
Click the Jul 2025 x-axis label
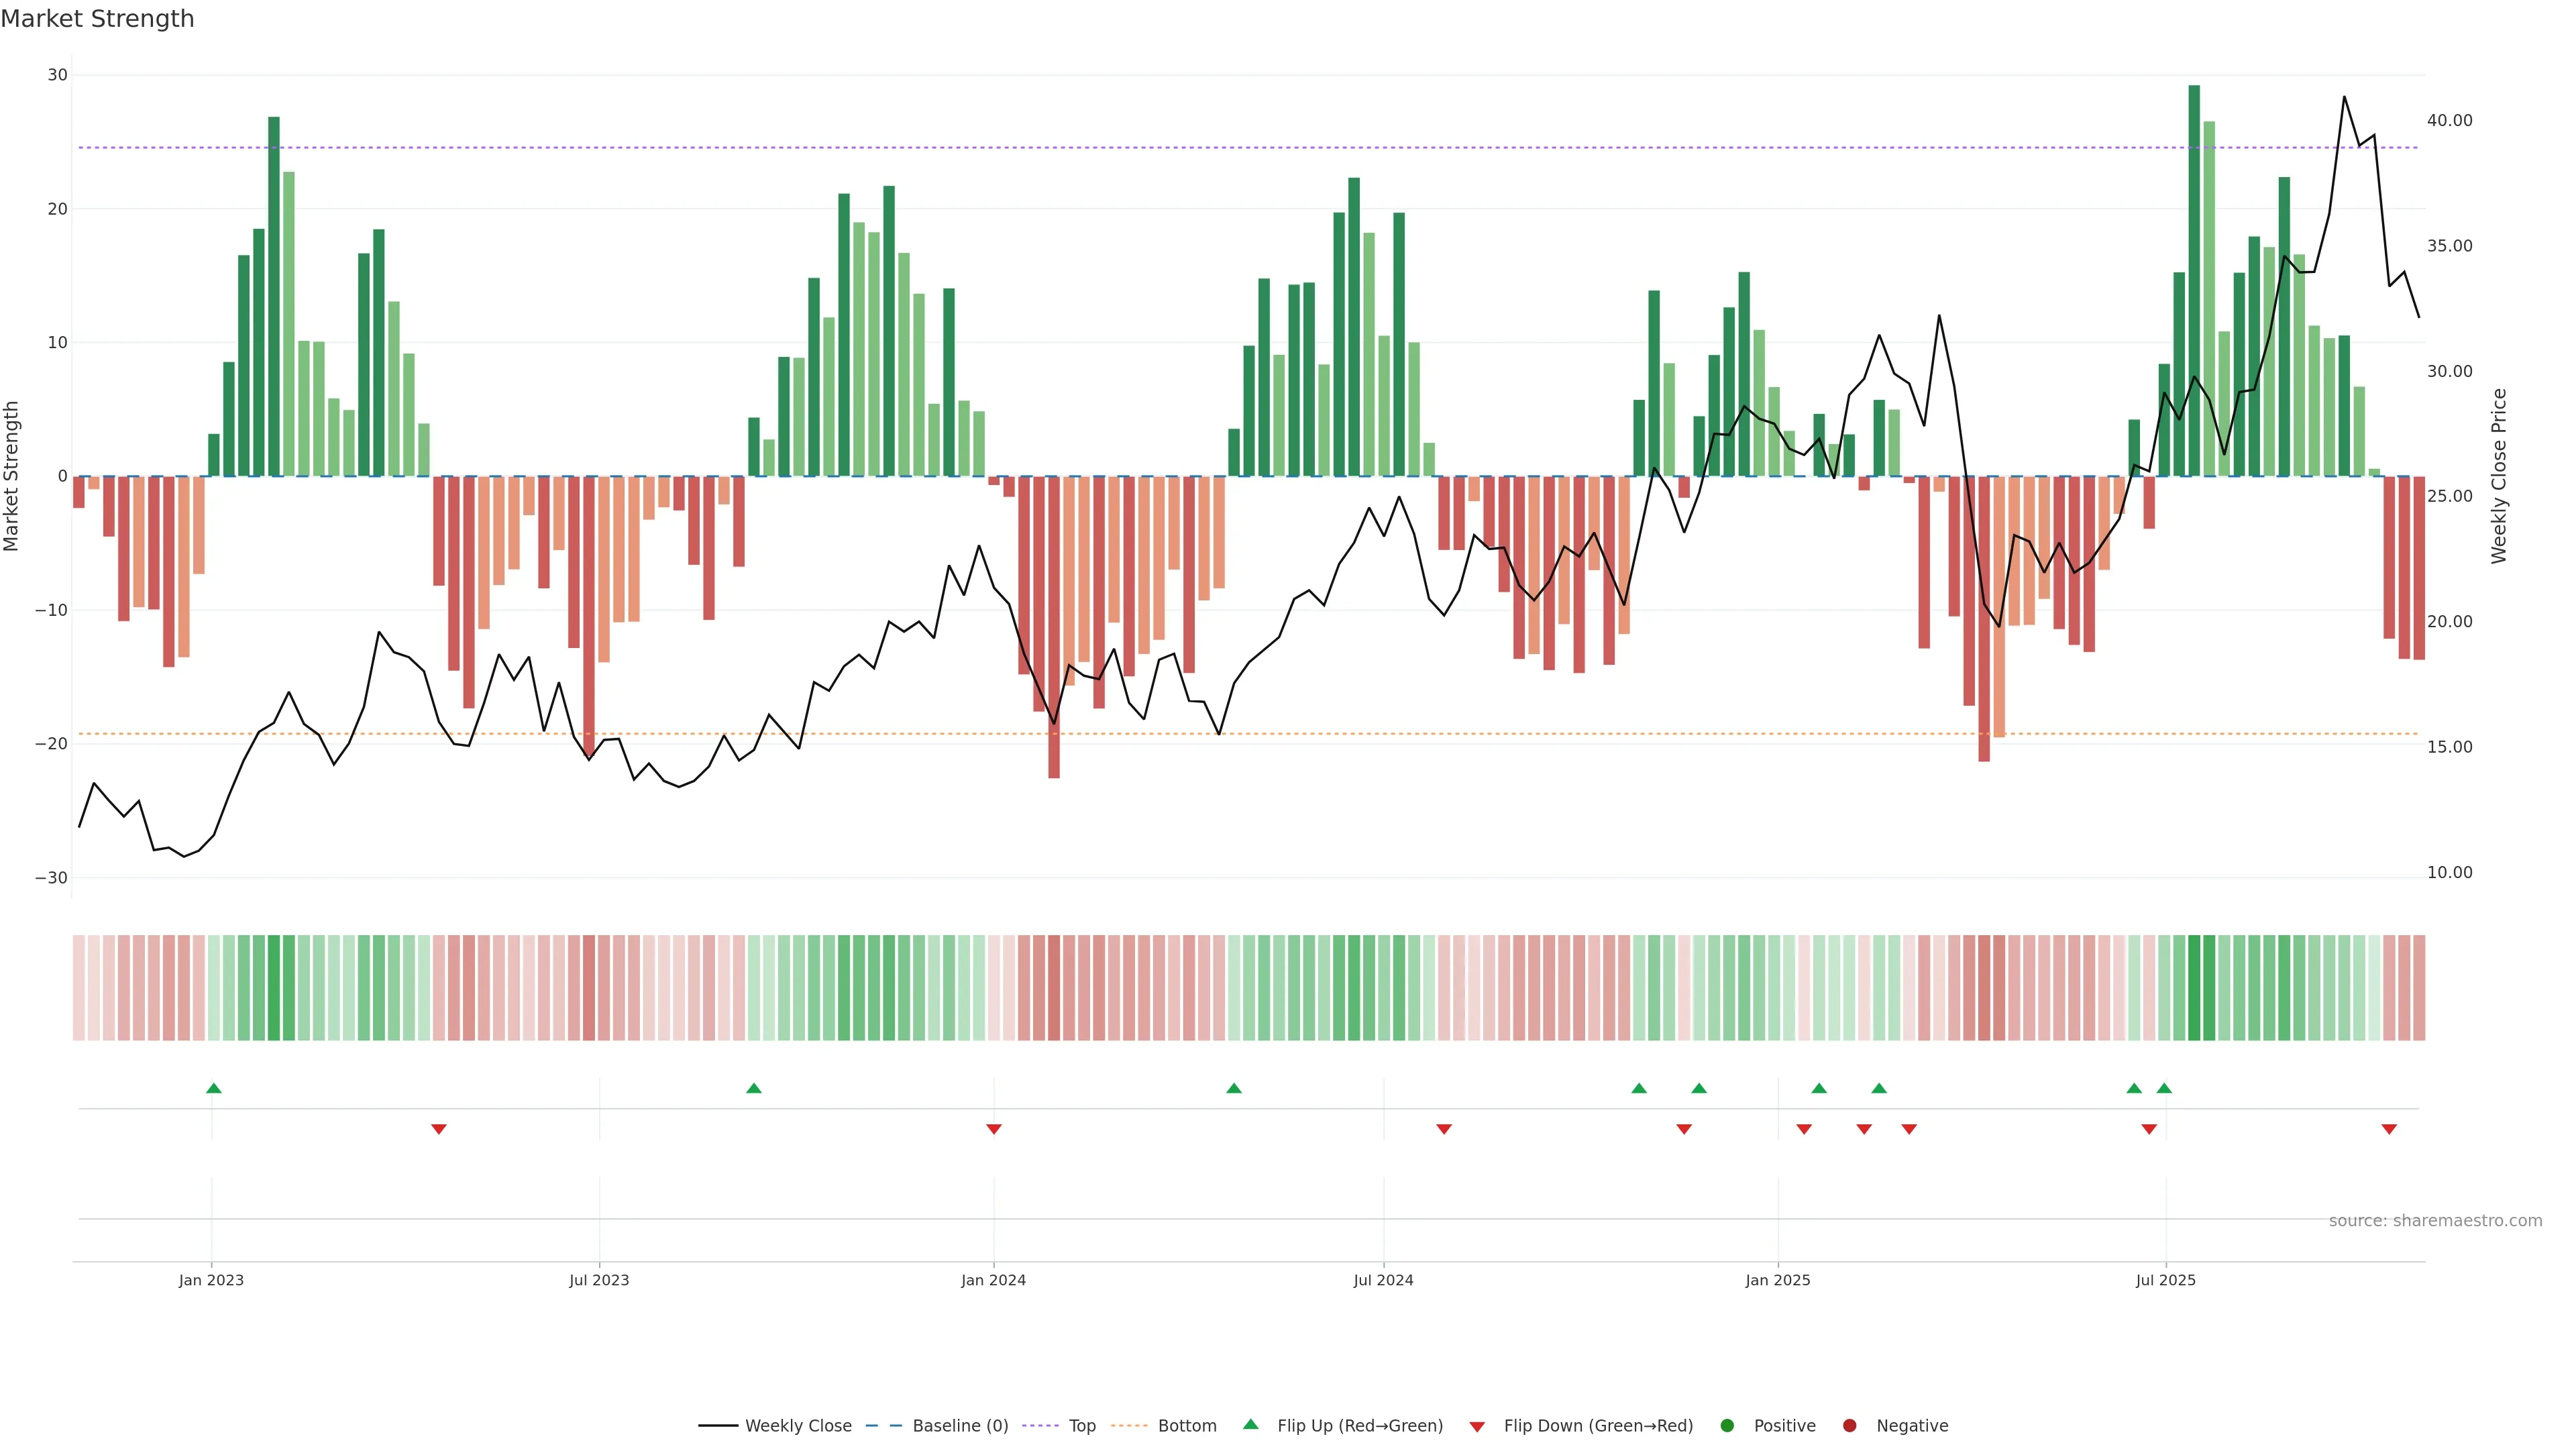click(2165, 1280)
